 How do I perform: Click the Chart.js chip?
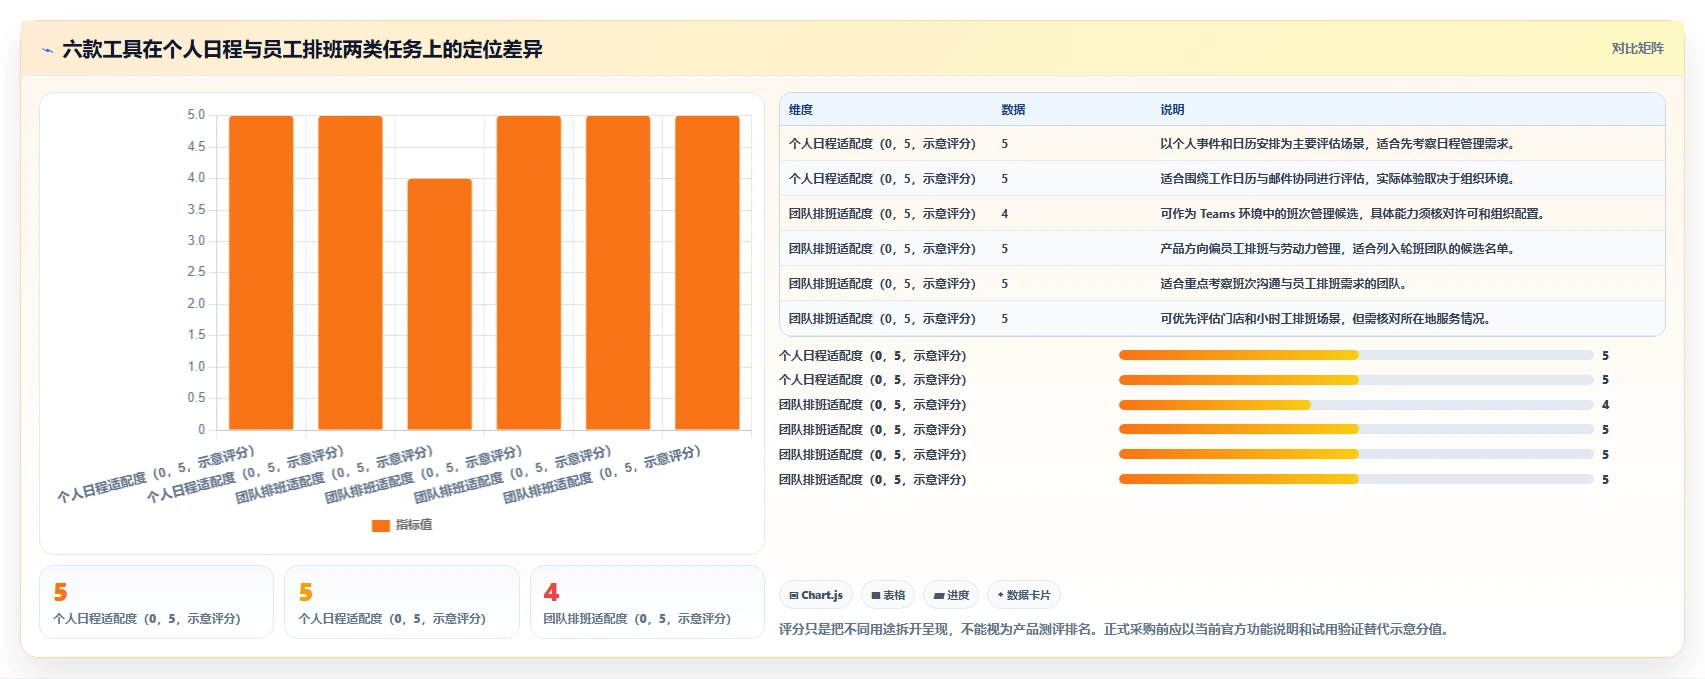pyautogui.click(x=816, y=595)
